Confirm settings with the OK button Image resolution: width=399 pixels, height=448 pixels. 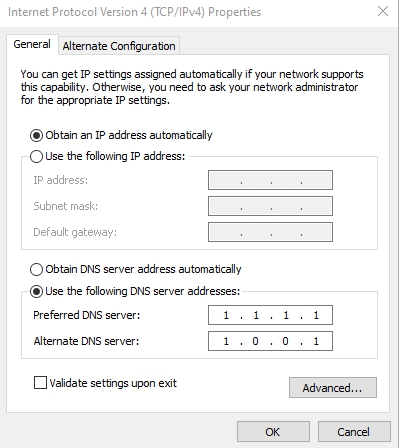273,432
